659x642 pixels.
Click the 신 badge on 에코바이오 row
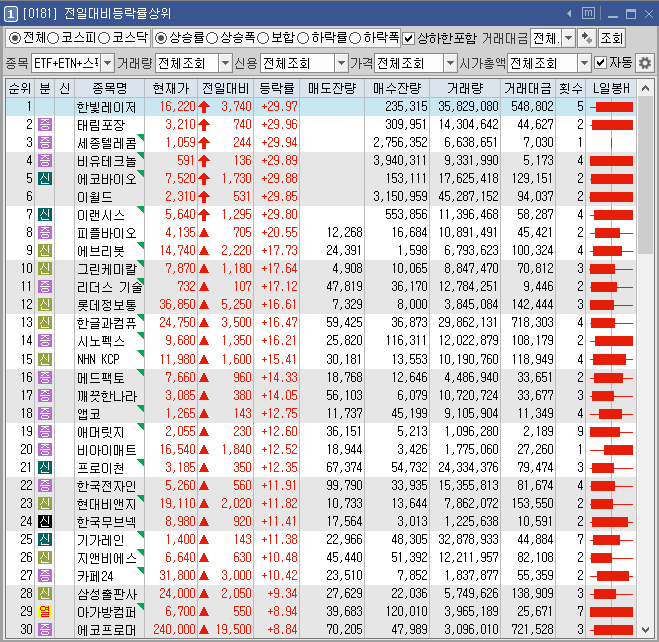45,179
